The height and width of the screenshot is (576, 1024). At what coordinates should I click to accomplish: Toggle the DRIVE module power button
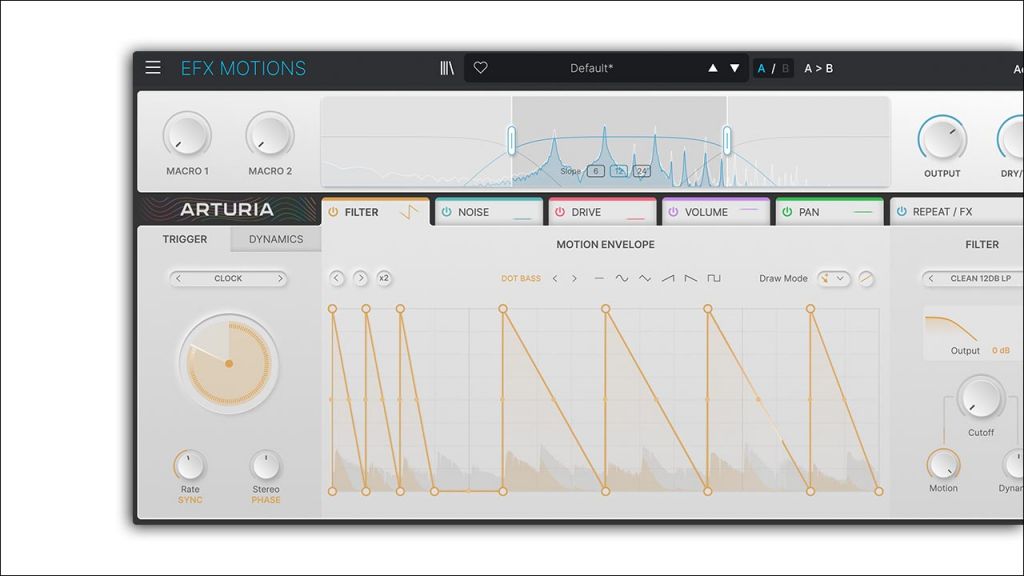click(560, 212)
